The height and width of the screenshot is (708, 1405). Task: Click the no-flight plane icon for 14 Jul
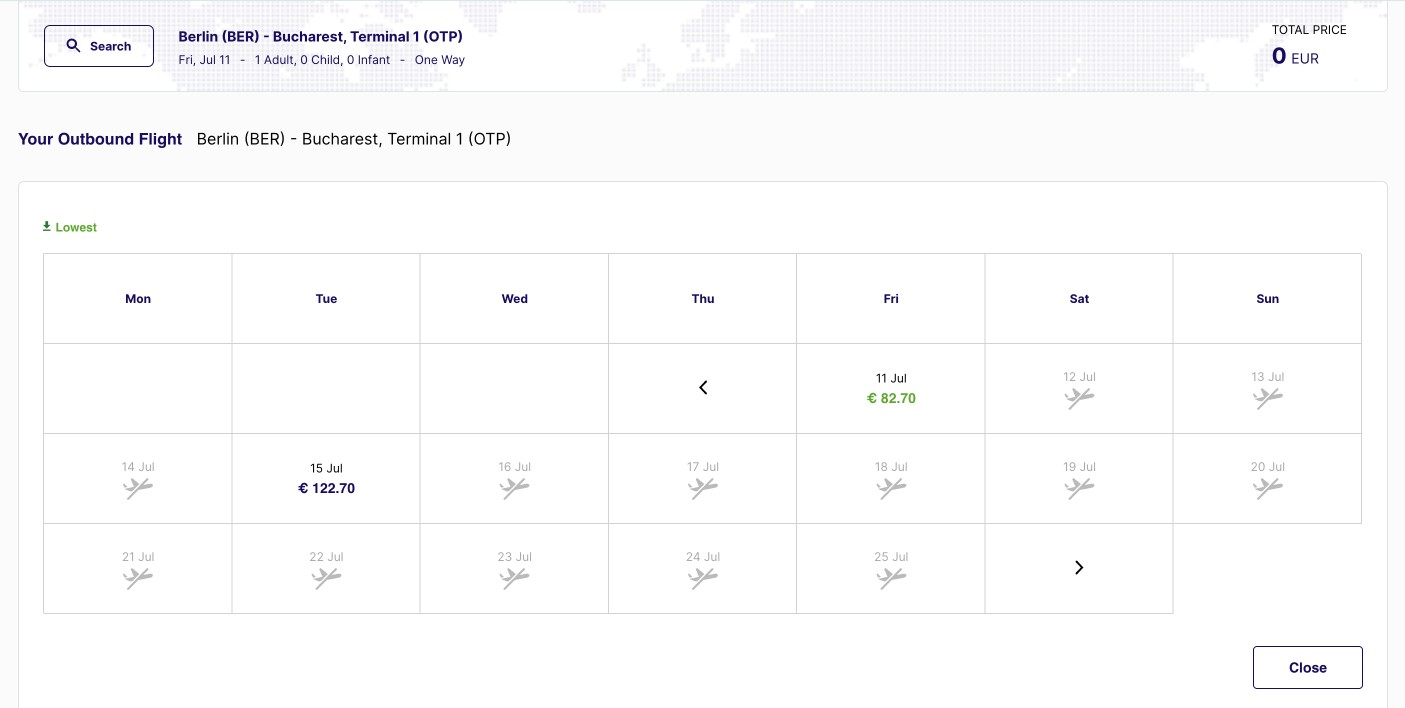(x=138, y=489)
